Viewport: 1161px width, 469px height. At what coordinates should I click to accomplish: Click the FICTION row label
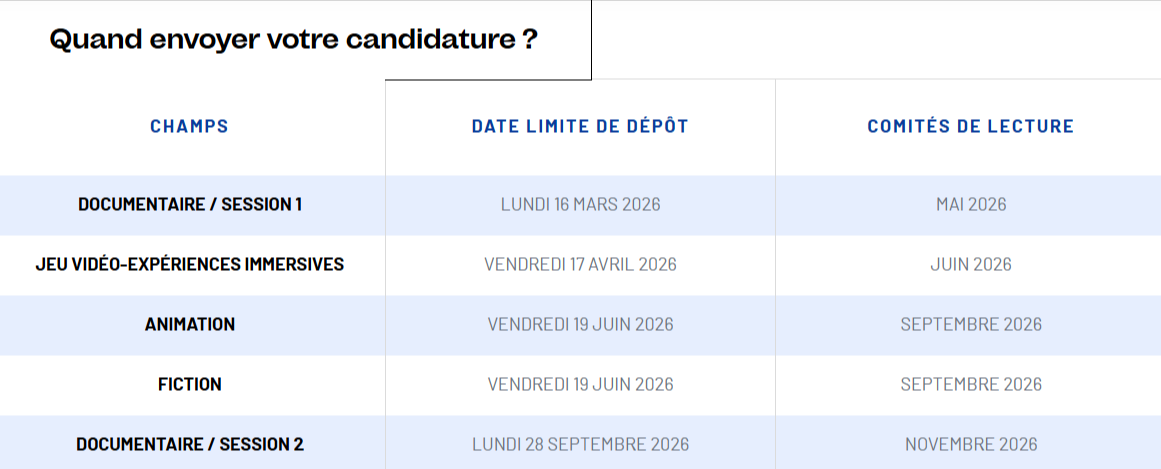[190, 384]
